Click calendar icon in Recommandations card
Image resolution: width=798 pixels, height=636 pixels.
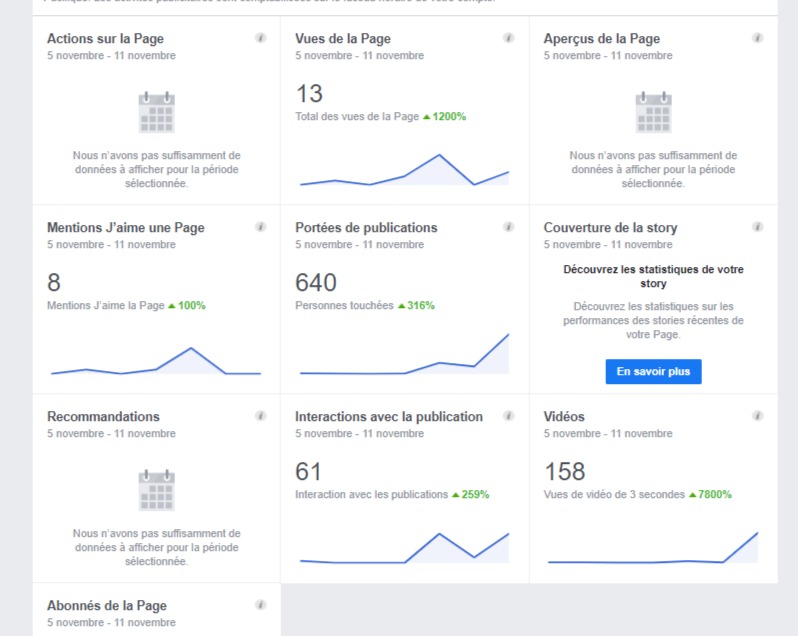156,490
